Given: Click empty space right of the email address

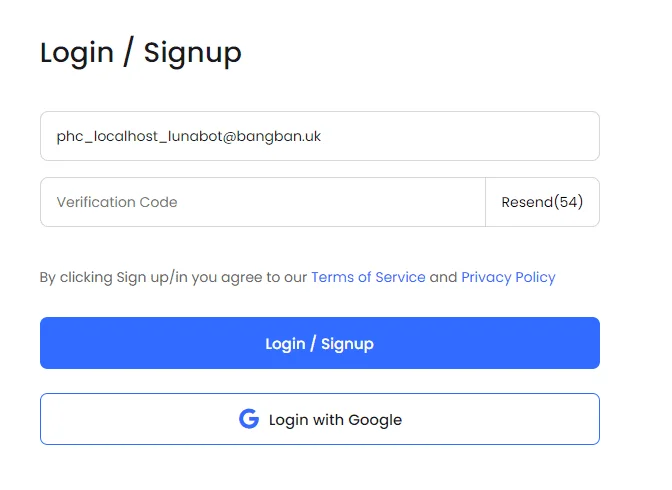Looking at the screenshot, I should (459, 136).
